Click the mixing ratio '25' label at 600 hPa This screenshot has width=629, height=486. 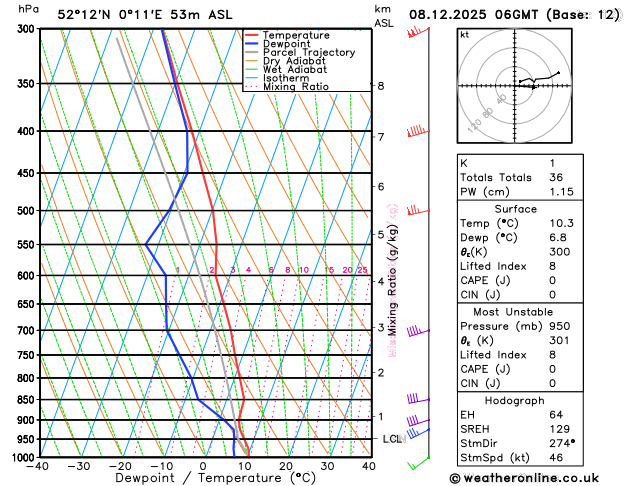click(x=363, y=270)
